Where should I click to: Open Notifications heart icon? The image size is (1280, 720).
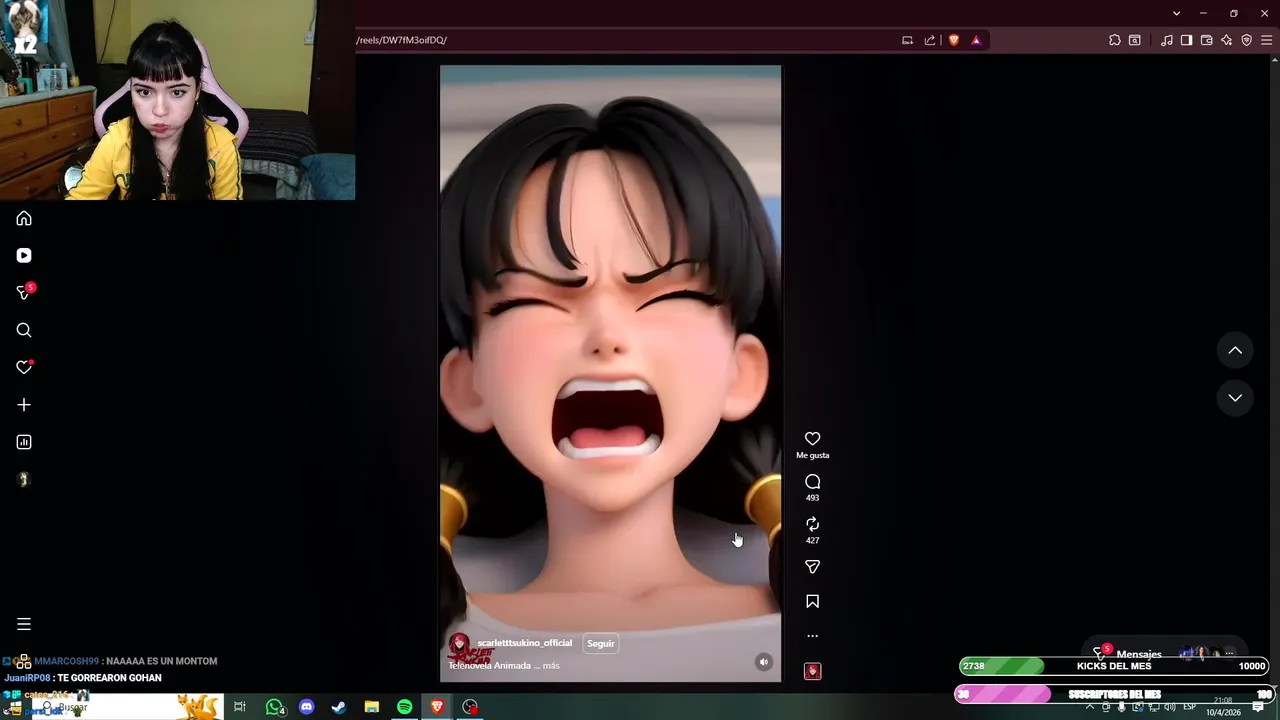point(24,367)
